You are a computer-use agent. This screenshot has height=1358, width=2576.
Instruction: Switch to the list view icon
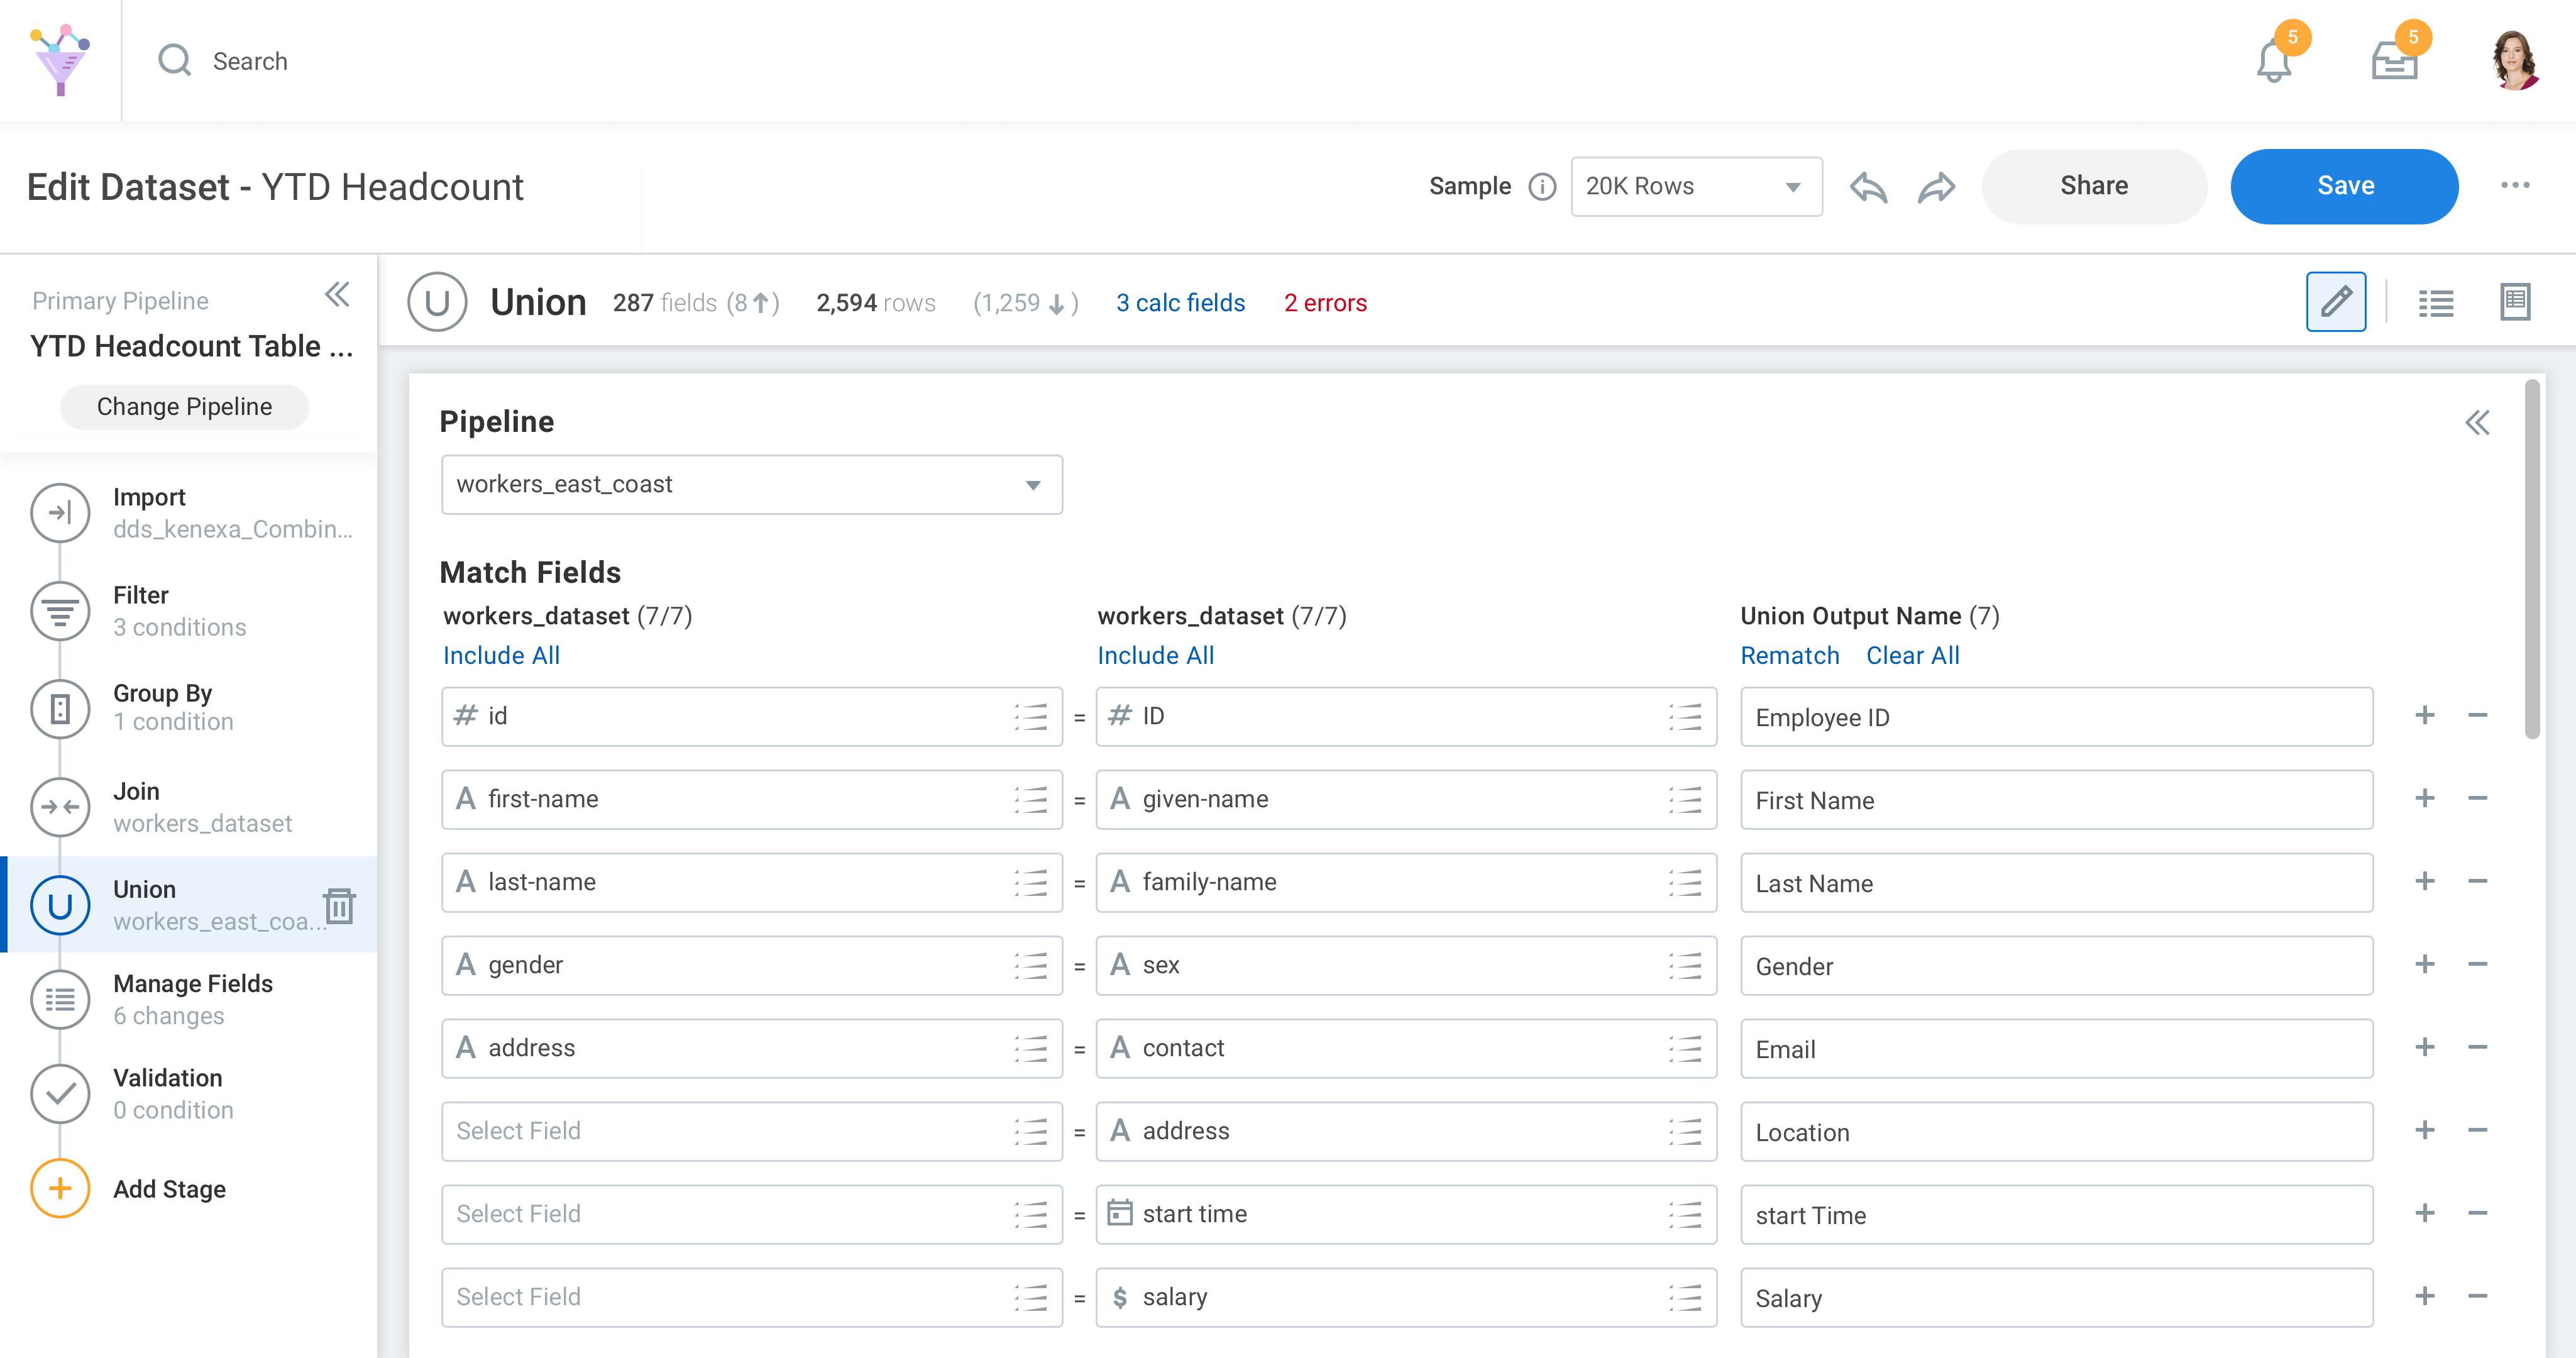click(2435, 302)
